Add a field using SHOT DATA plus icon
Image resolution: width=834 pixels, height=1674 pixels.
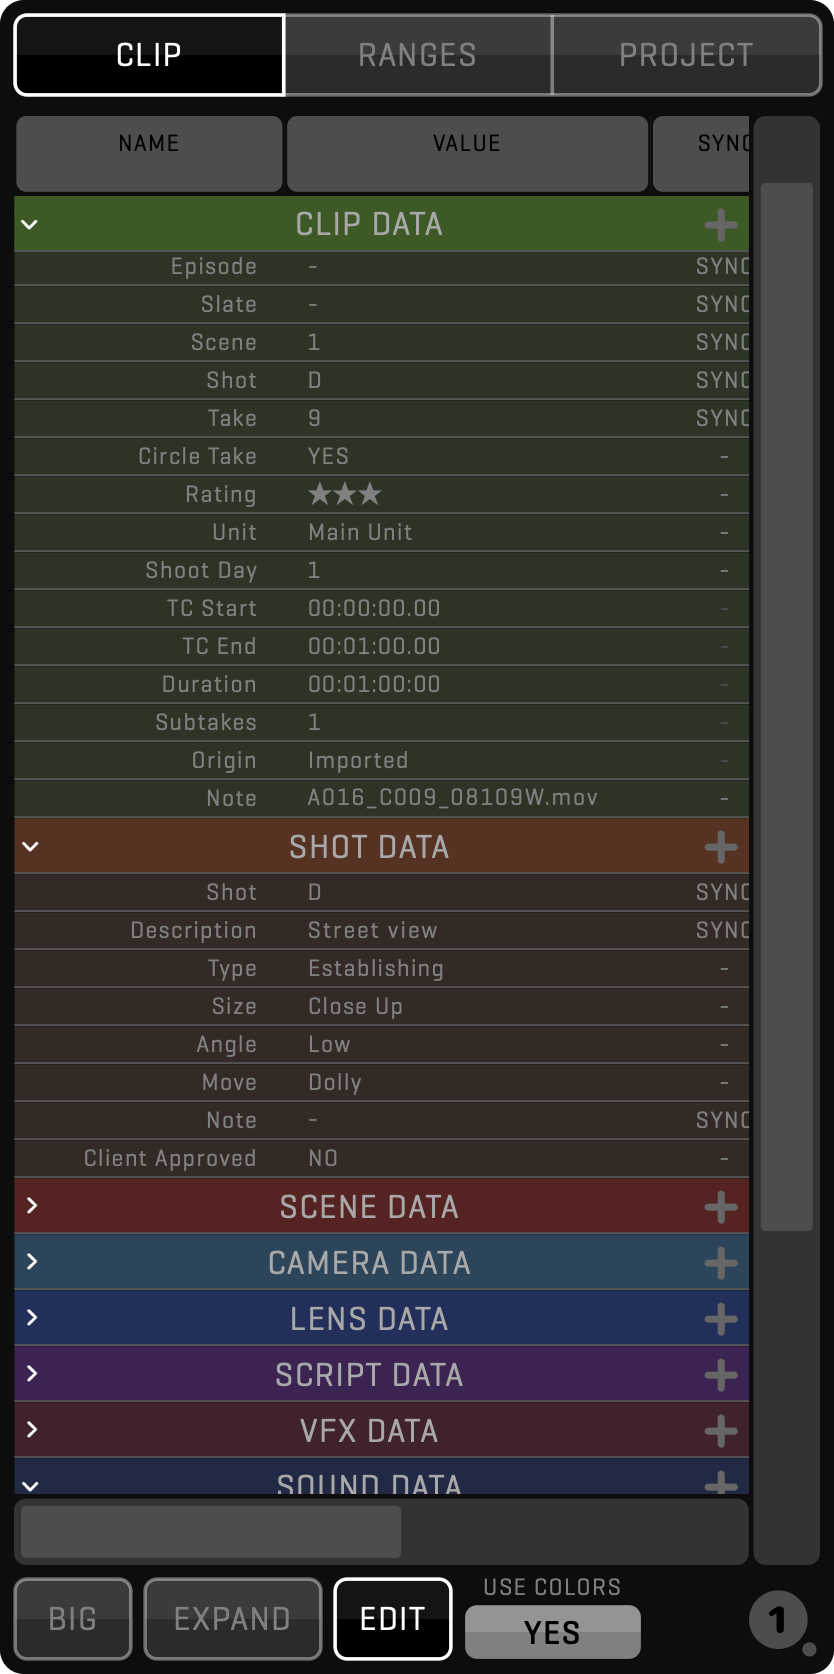[720, 848]
